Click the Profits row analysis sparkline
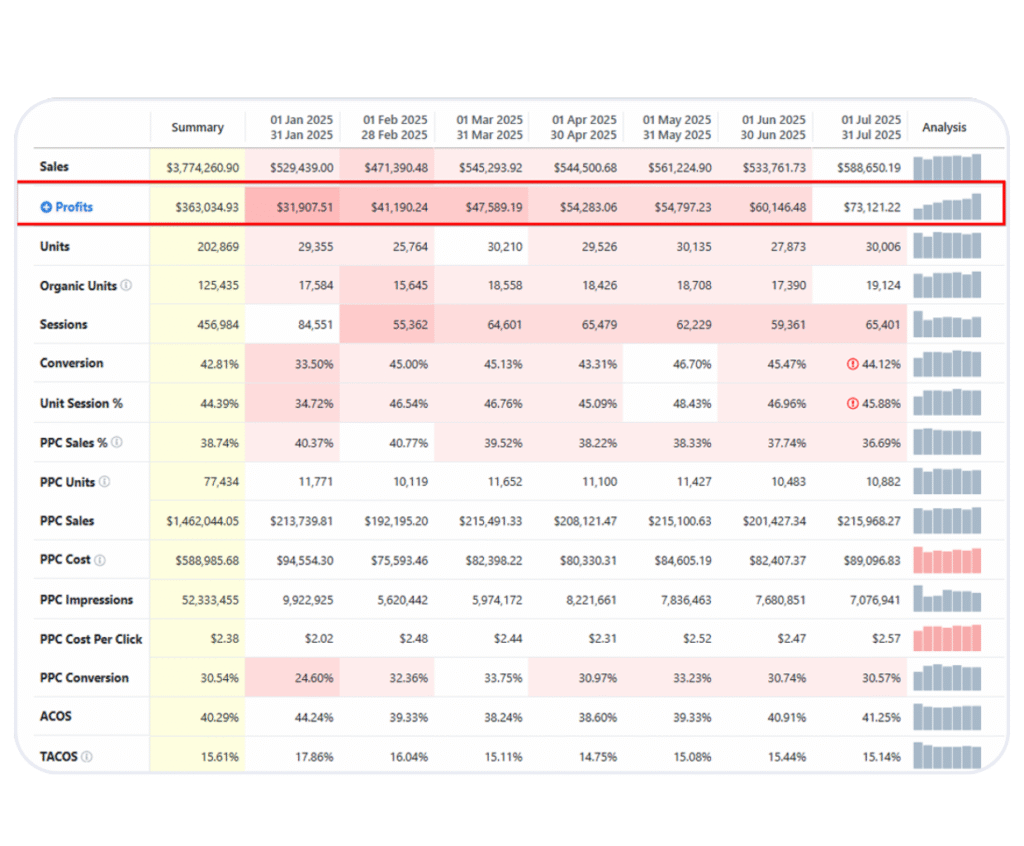 pyautogui.click(x=947, y=207)
